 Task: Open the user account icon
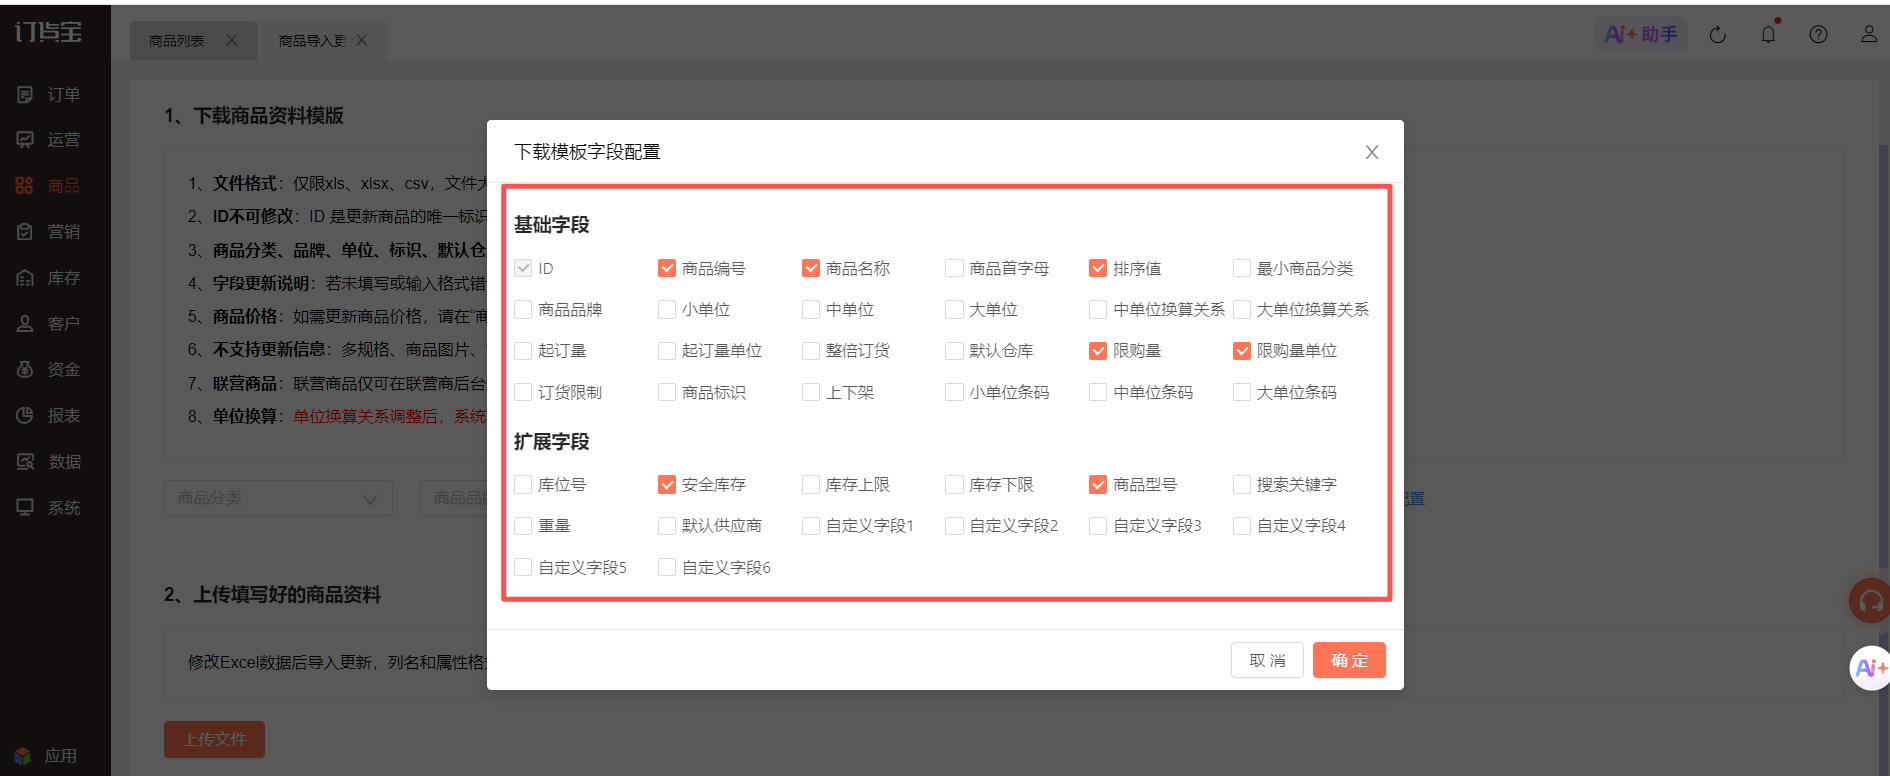[x=1869, y=35]
